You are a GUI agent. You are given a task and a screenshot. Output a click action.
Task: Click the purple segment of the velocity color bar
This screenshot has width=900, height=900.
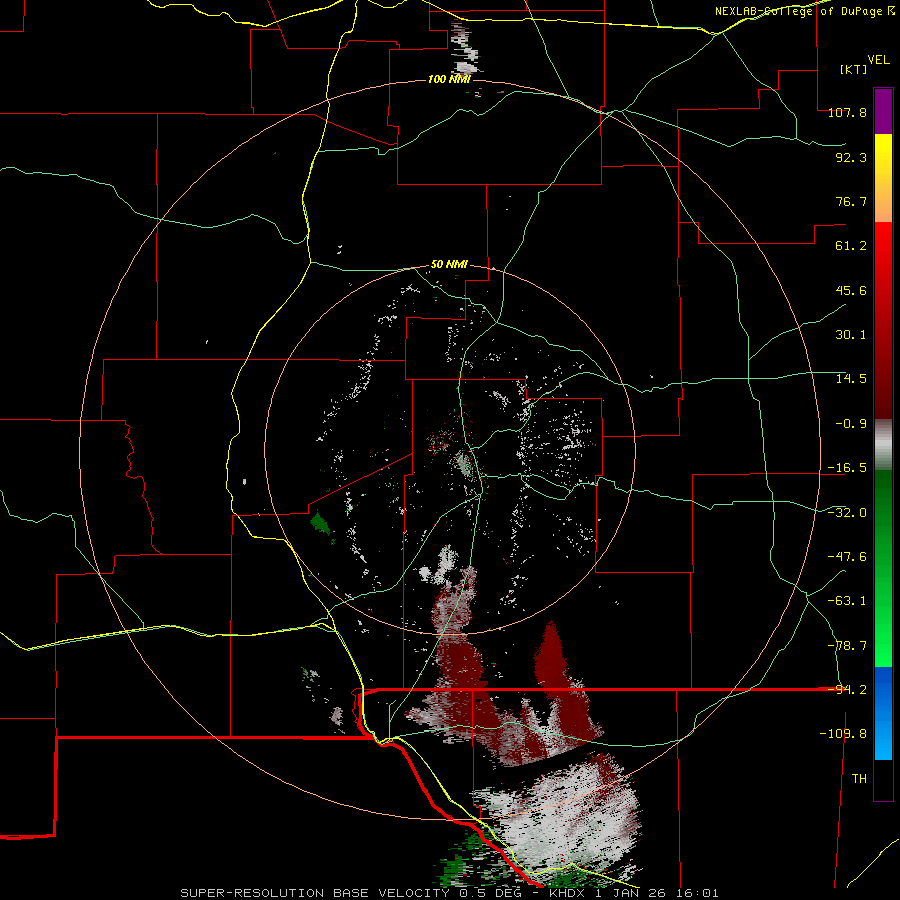pyautogui.click(x=883, y=111)
